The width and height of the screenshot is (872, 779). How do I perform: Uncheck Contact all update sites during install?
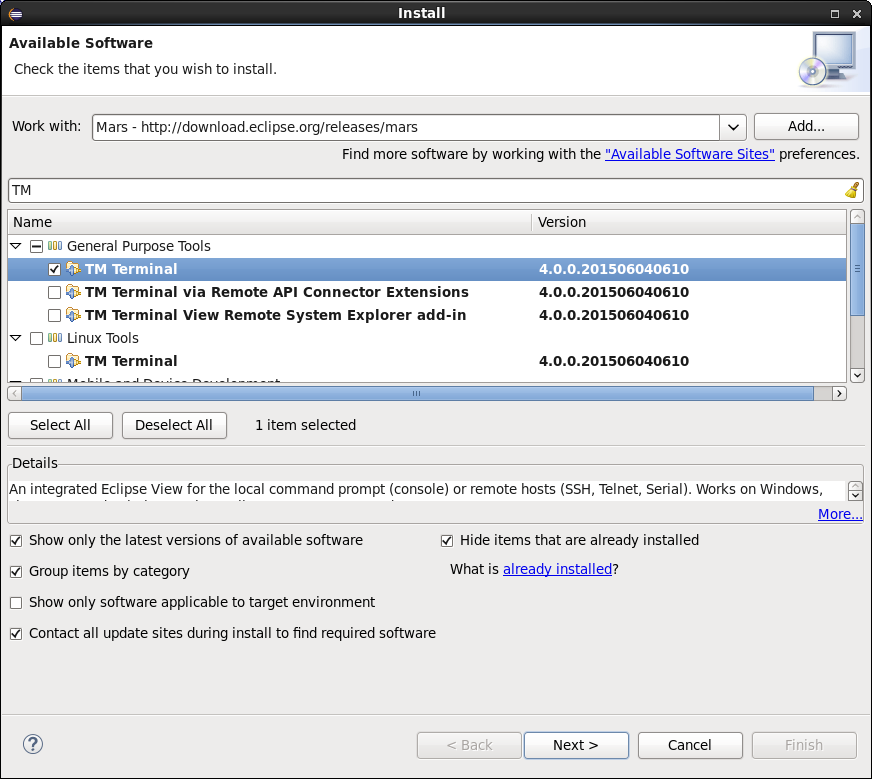(16, 633)
